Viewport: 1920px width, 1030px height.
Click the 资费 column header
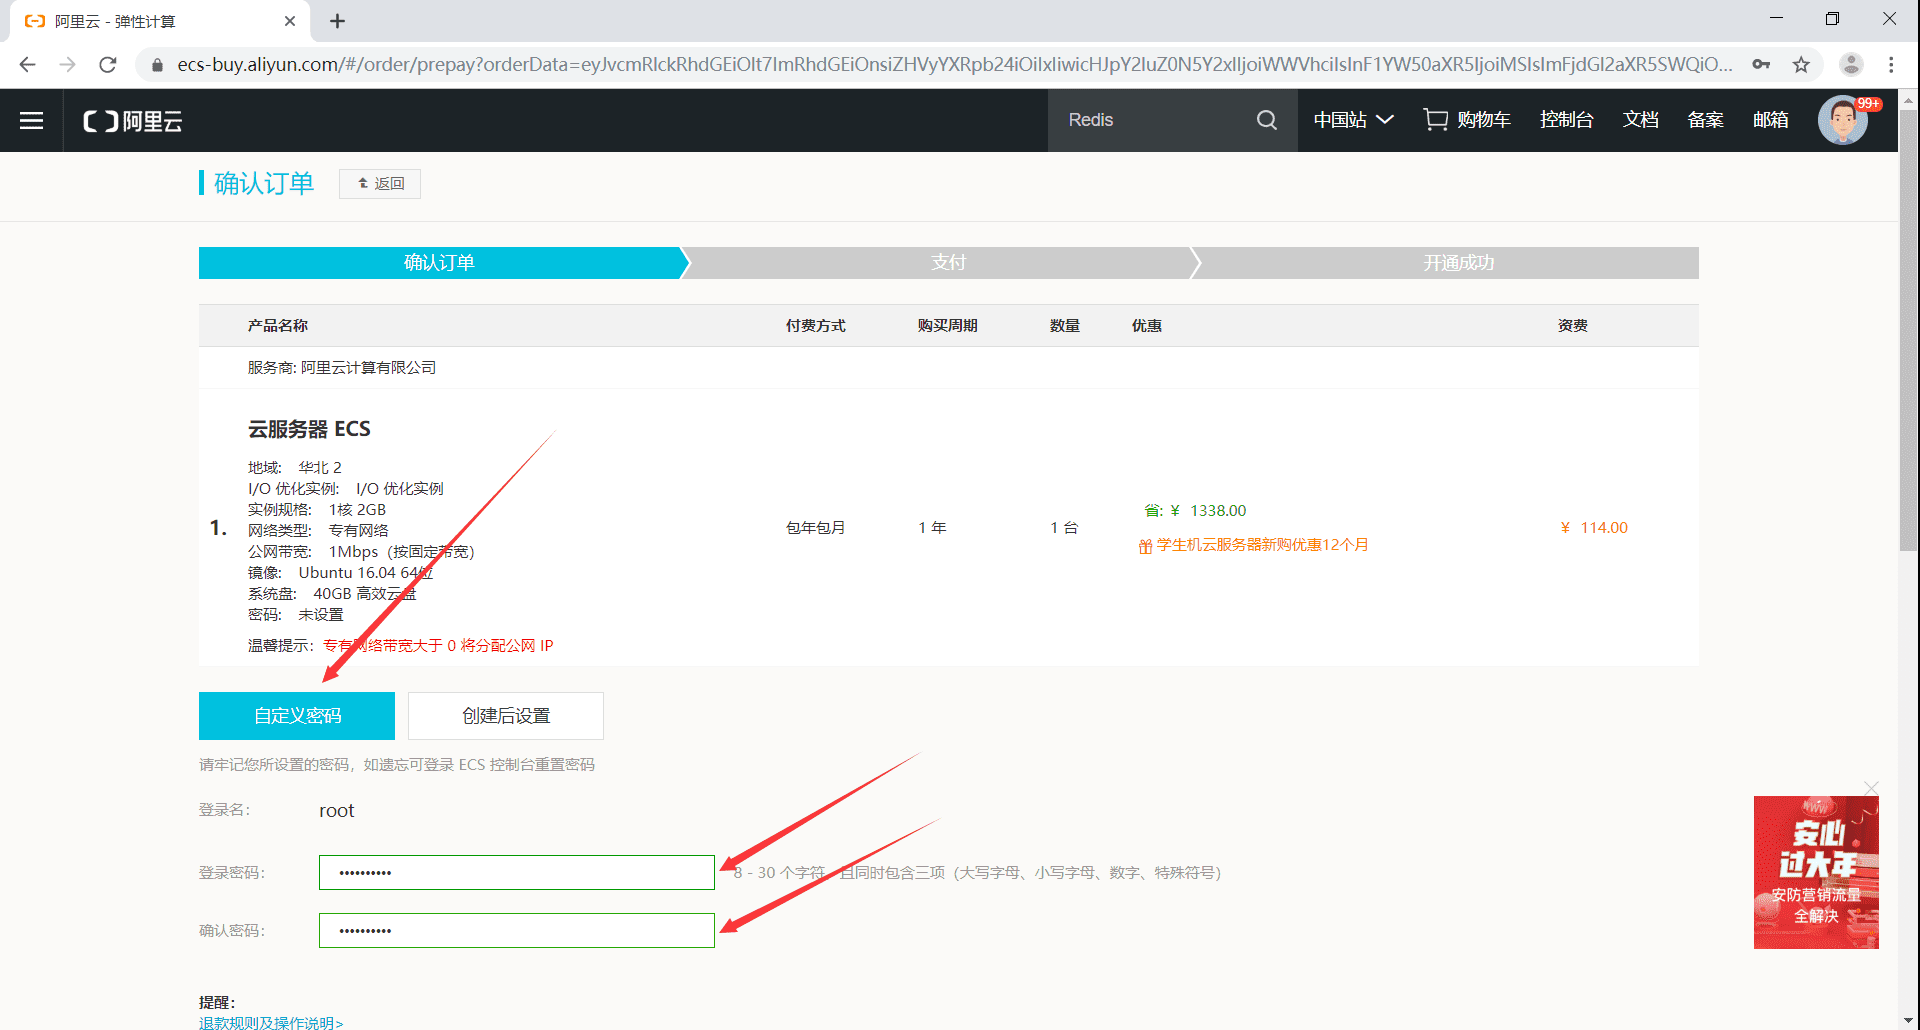1572,326
